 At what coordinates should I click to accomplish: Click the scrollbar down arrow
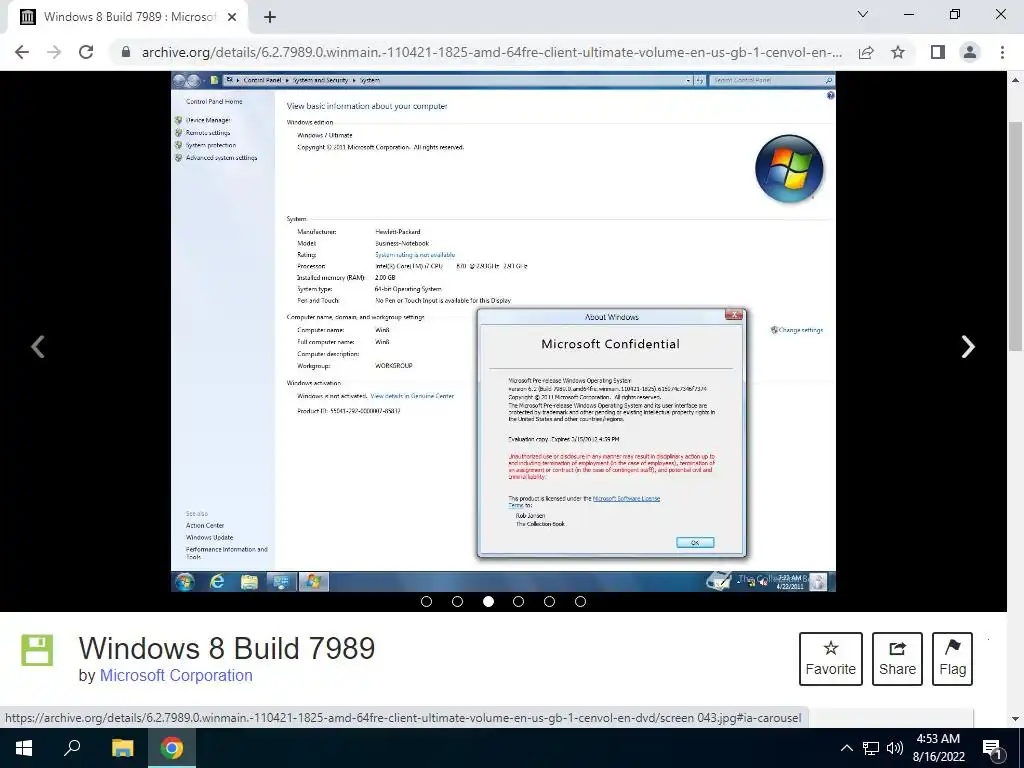pyautogui.click(x=1016, y=719)
